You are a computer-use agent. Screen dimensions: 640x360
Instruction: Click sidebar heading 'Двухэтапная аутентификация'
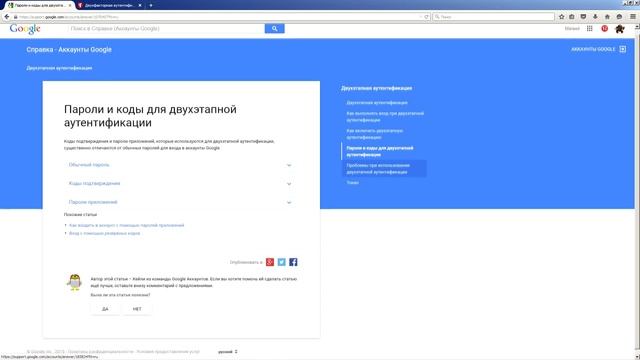click(x=377, y=88)
